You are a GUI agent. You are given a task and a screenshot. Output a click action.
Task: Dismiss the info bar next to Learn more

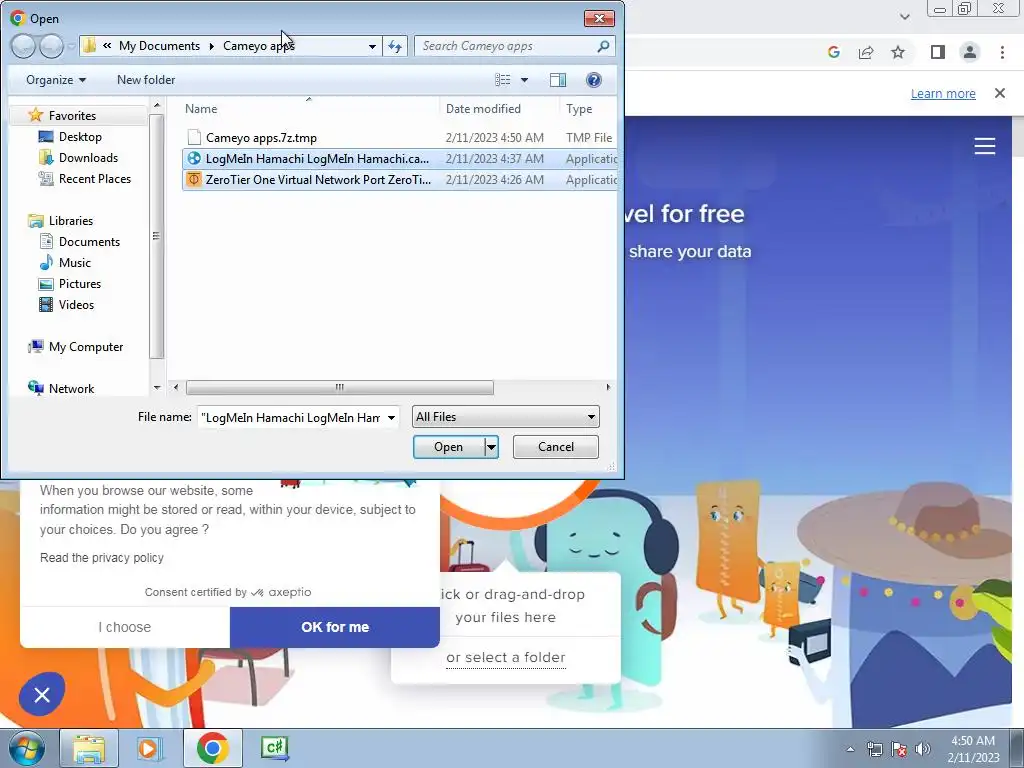tap(1000, 93)
